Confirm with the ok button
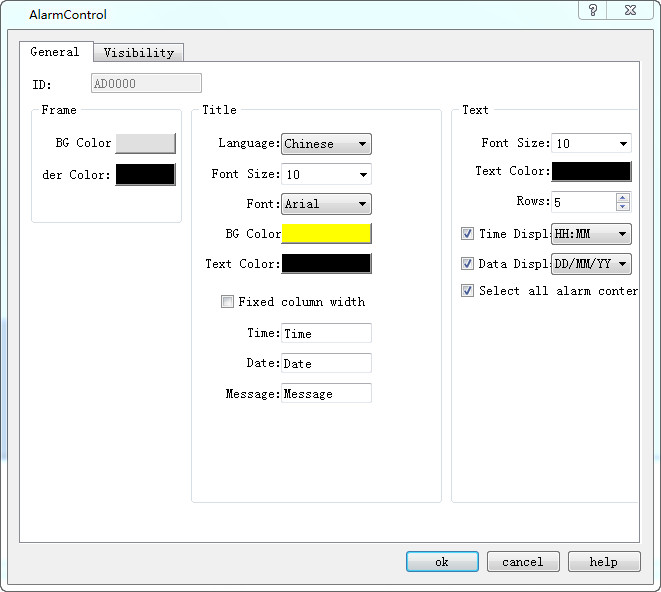Image resolution: width=661 pixels, height=592 pixels. (442, 562)
